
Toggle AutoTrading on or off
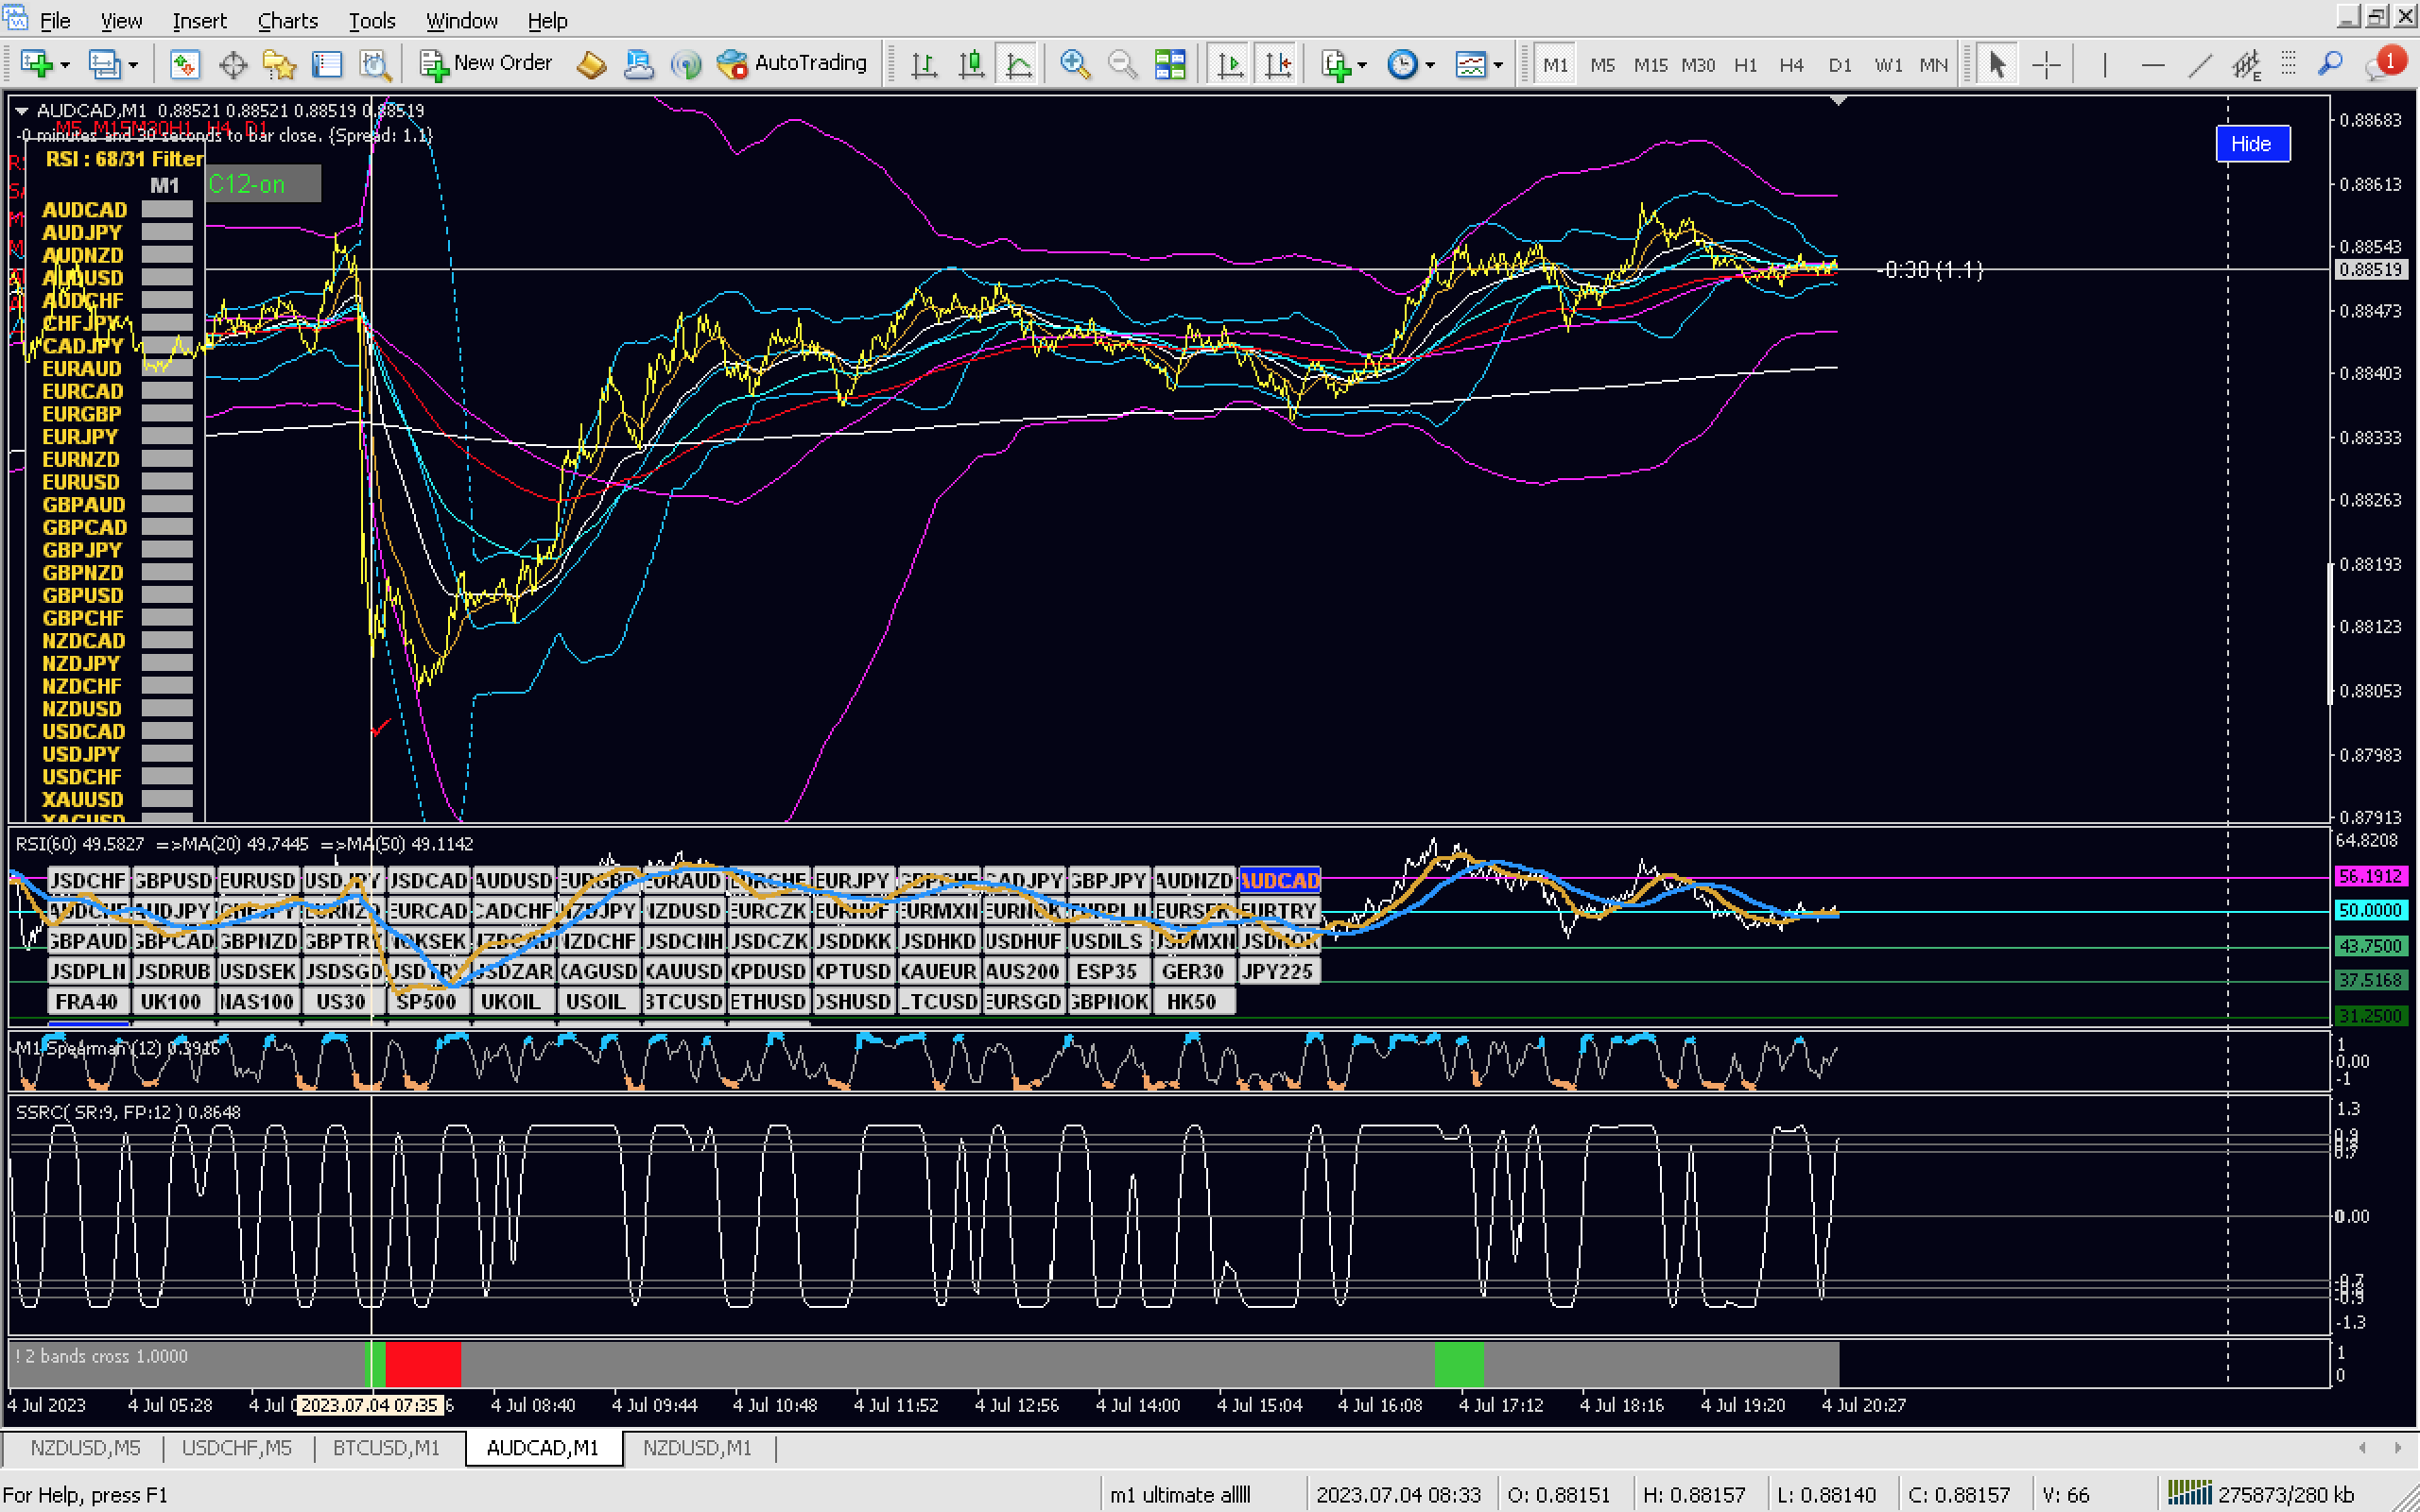point(793,63)
